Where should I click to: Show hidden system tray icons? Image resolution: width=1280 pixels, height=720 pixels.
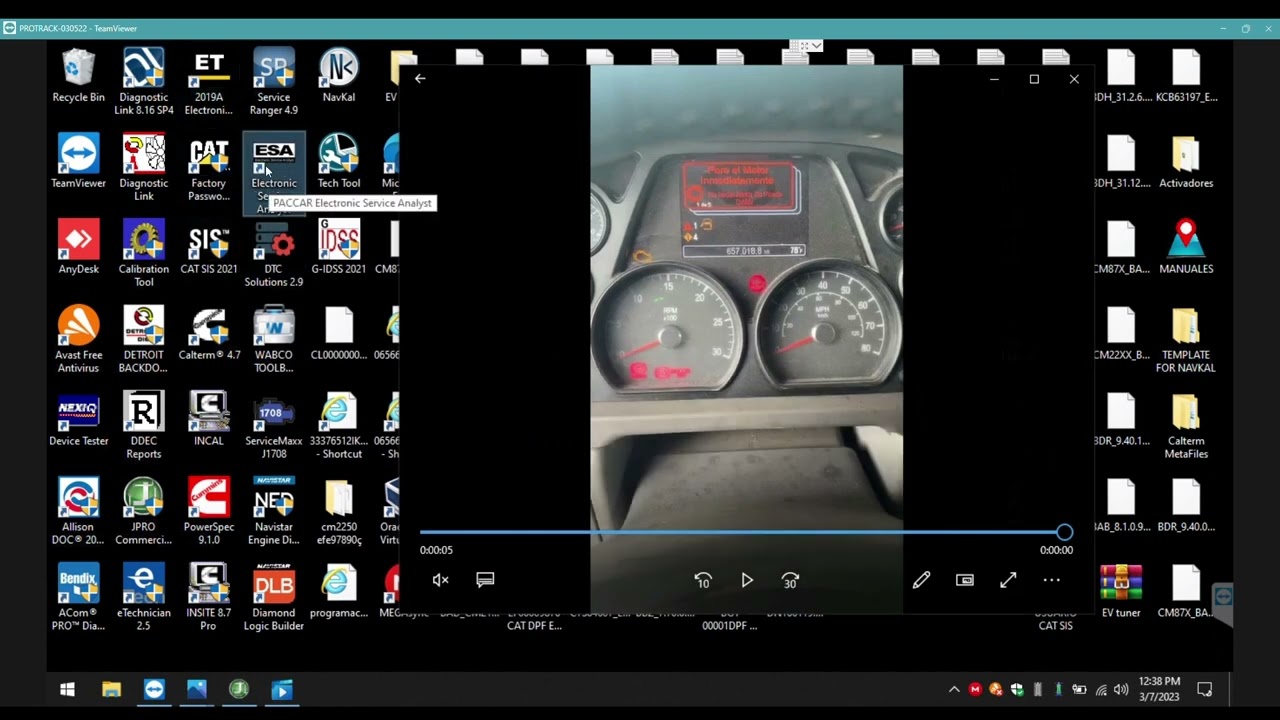pyautogui.click(x=954, y=689)
